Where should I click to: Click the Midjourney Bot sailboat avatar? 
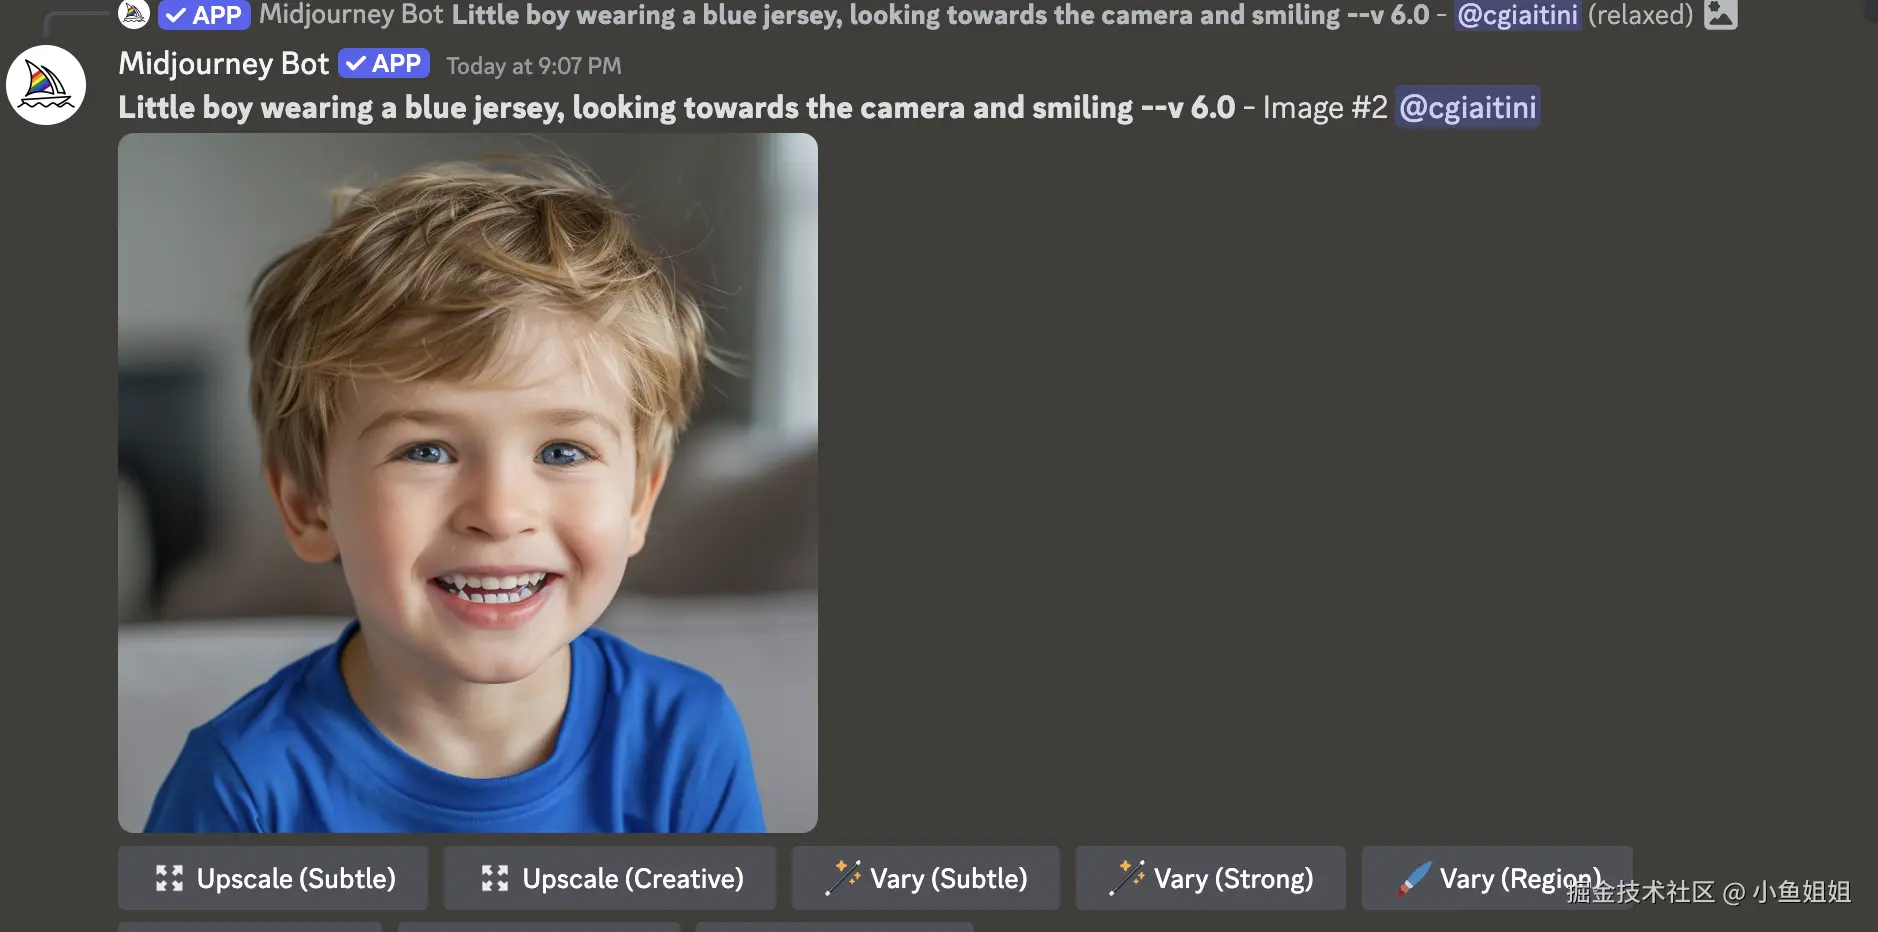coord(46,85)
